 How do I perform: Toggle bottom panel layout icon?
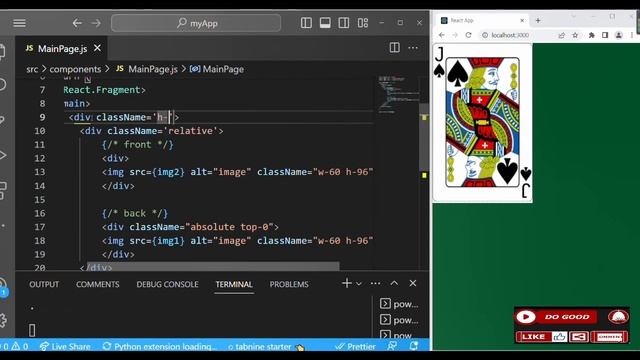(325, 23)
